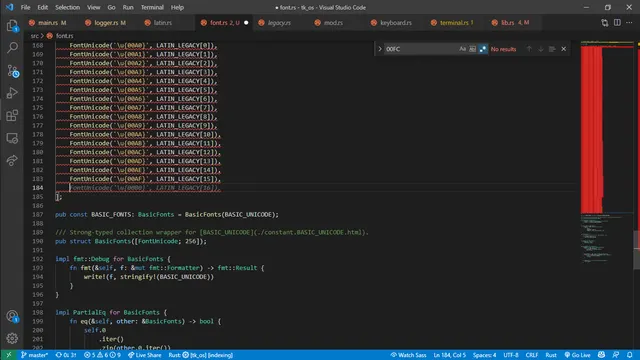Expand the Replace row in find widget
The width and height of the screenshot is (640, 360).
coord(380,49)
